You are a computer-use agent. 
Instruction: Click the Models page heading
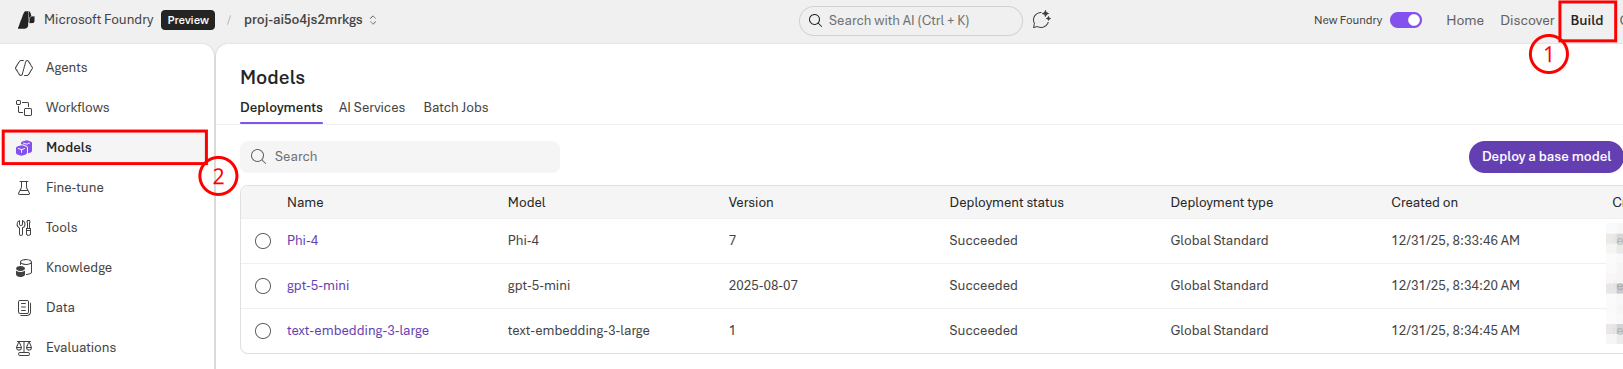click(272, 77)
